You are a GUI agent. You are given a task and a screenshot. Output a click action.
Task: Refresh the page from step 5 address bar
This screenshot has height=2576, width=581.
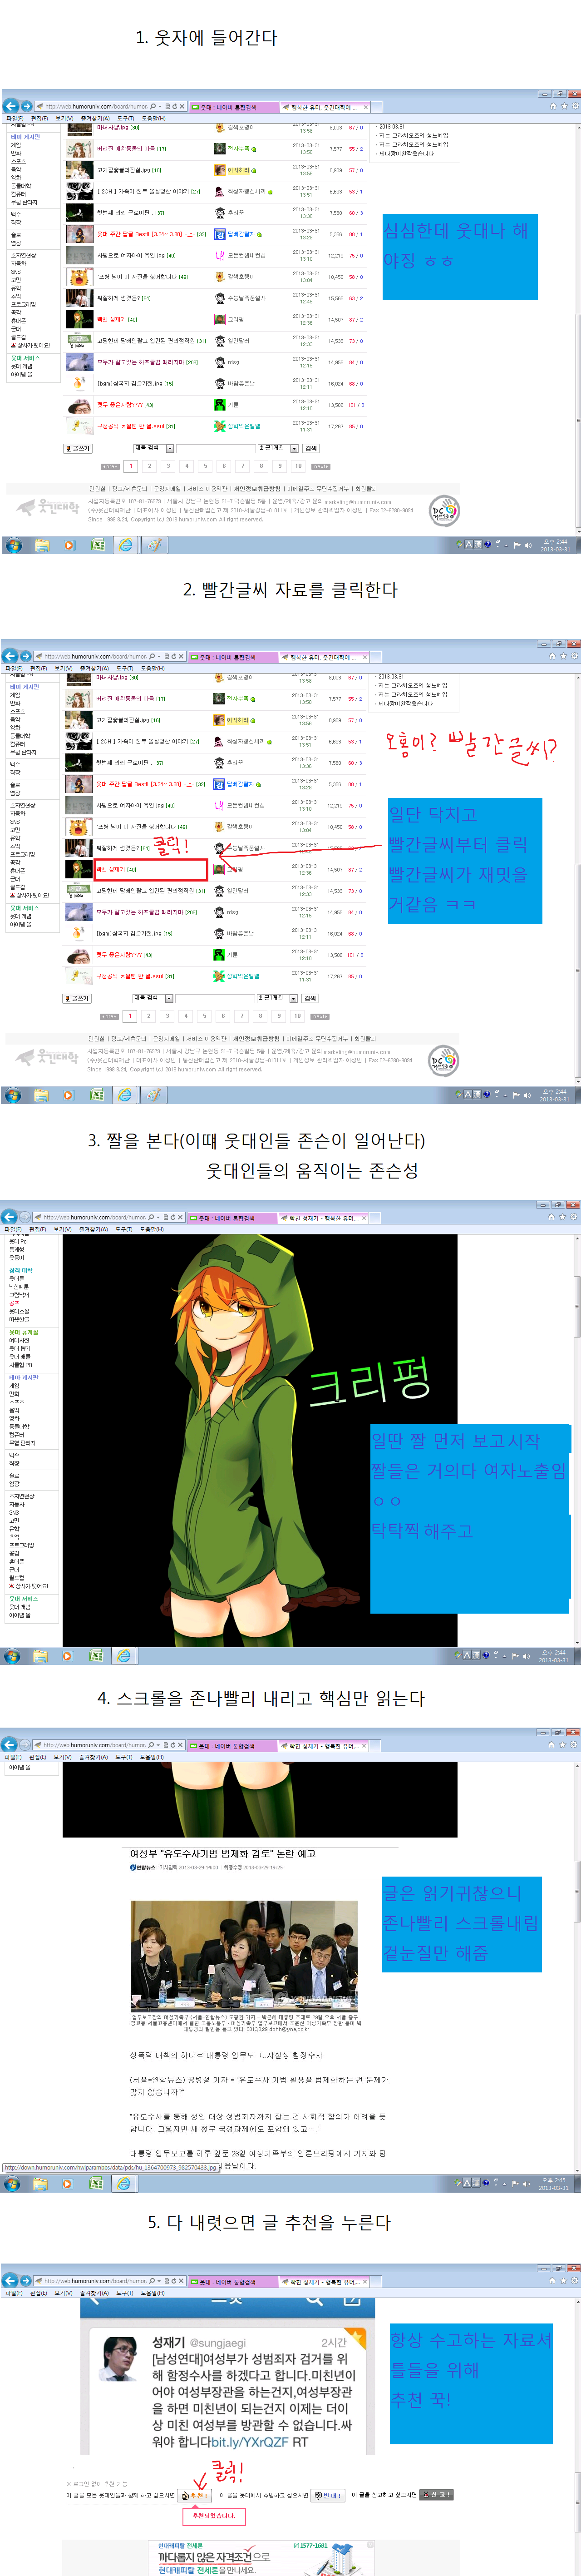pyautogui.click(x=174, y=2281)
